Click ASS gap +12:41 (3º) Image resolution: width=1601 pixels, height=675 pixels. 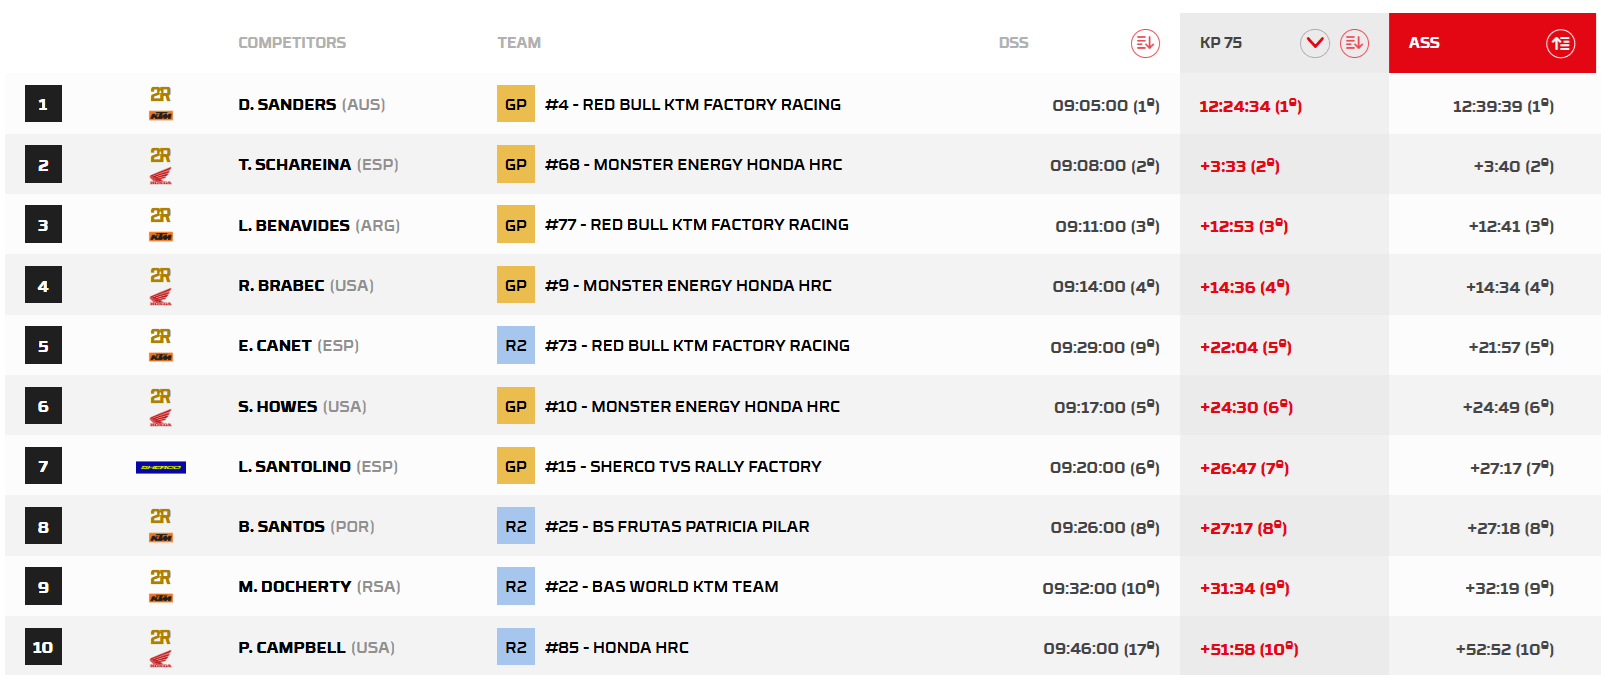[x=1511, y=226]
